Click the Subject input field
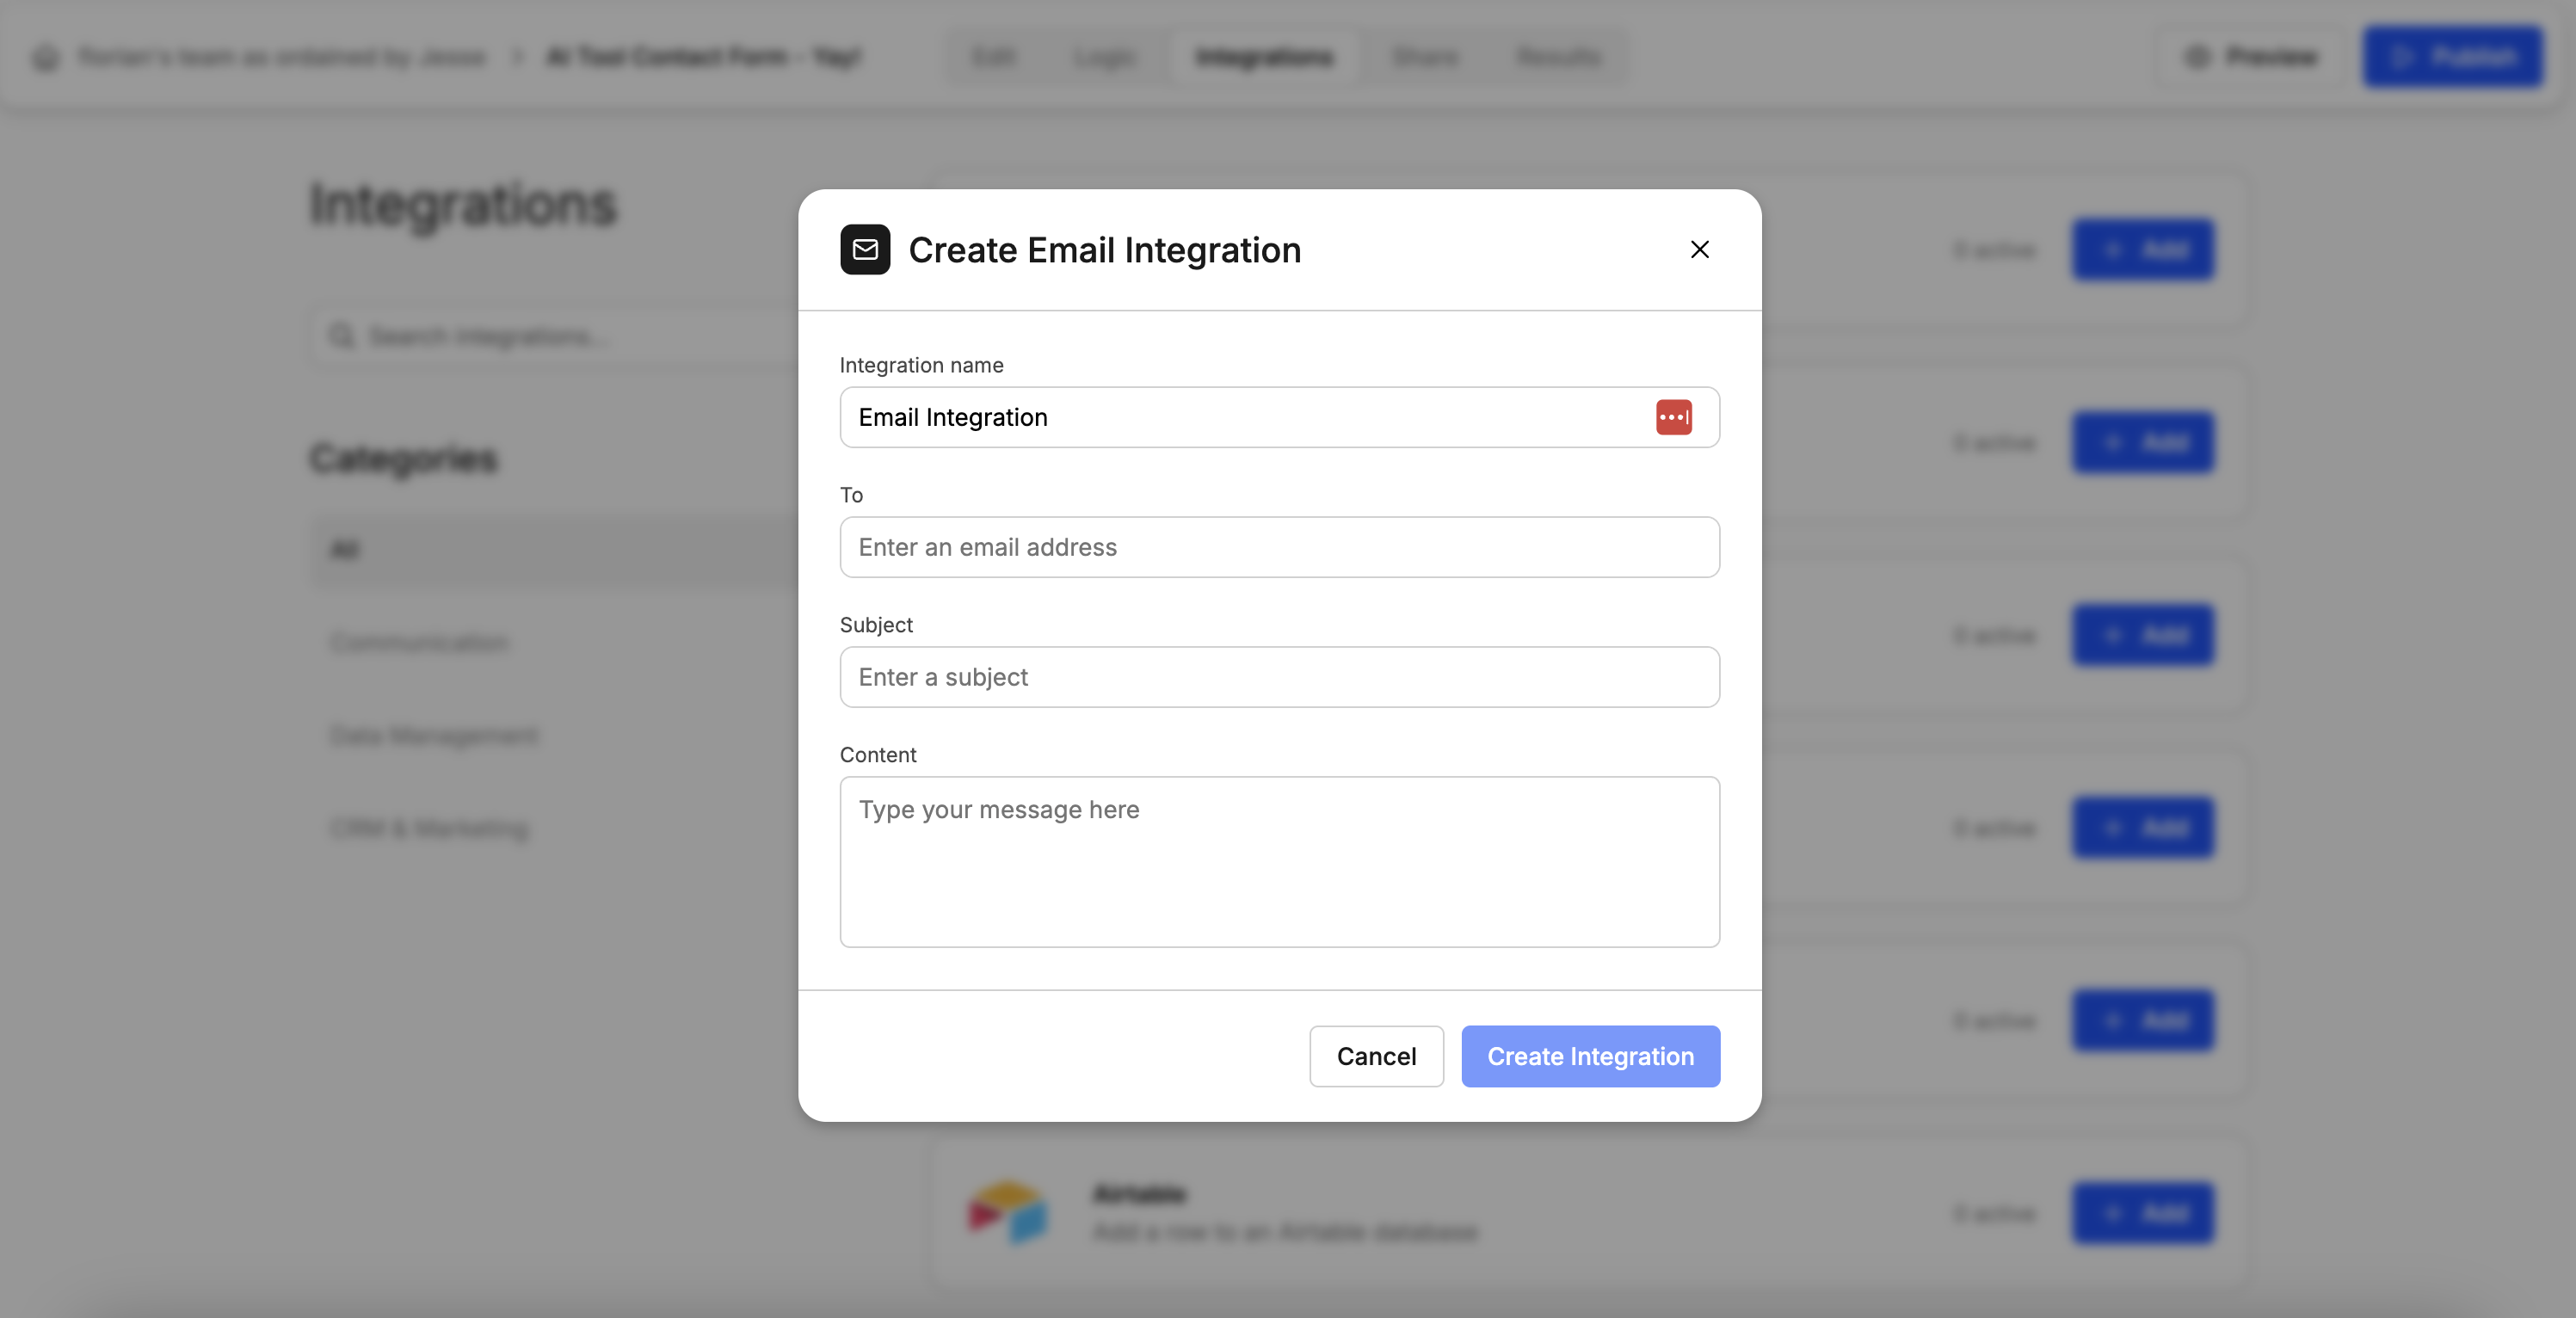 point(1279,677)
